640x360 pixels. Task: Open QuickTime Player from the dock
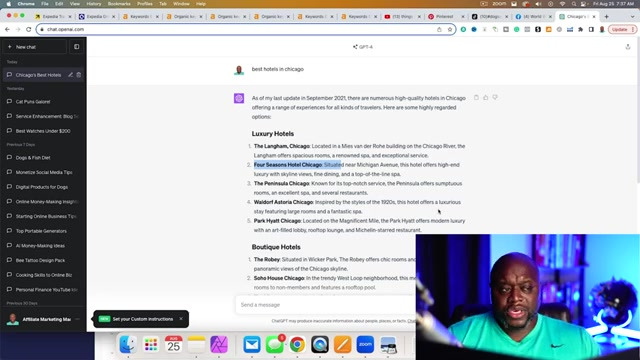320,344
